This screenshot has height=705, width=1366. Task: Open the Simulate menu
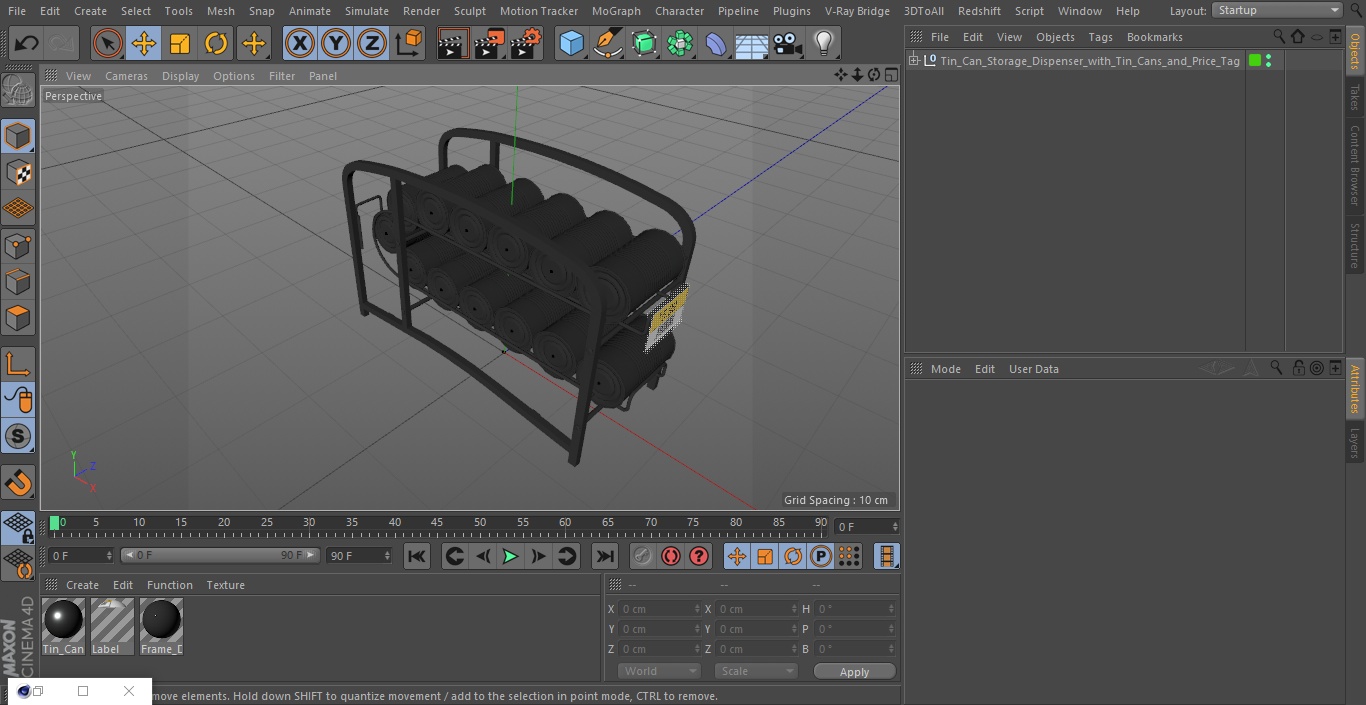[367, 11]
